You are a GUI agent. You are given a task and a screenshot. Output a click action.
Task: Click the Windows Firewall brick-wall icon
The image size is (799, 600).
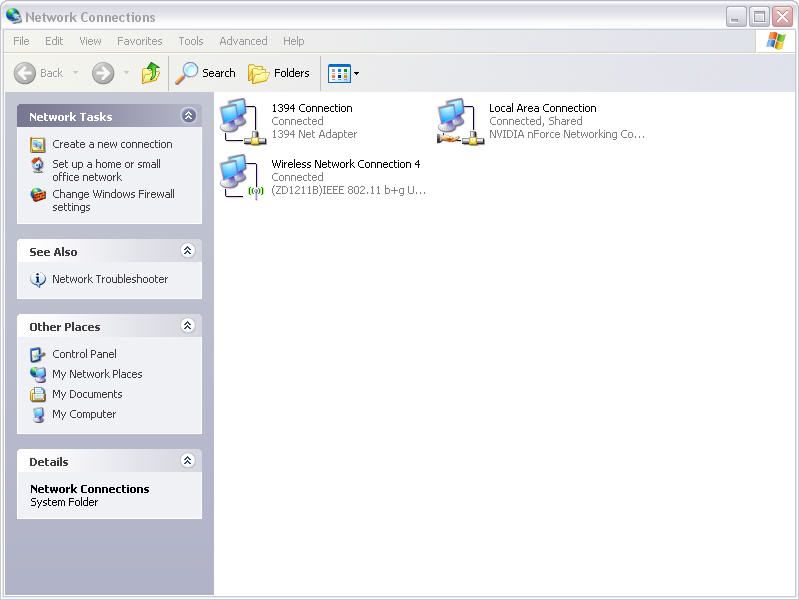[x=38, y=195]
